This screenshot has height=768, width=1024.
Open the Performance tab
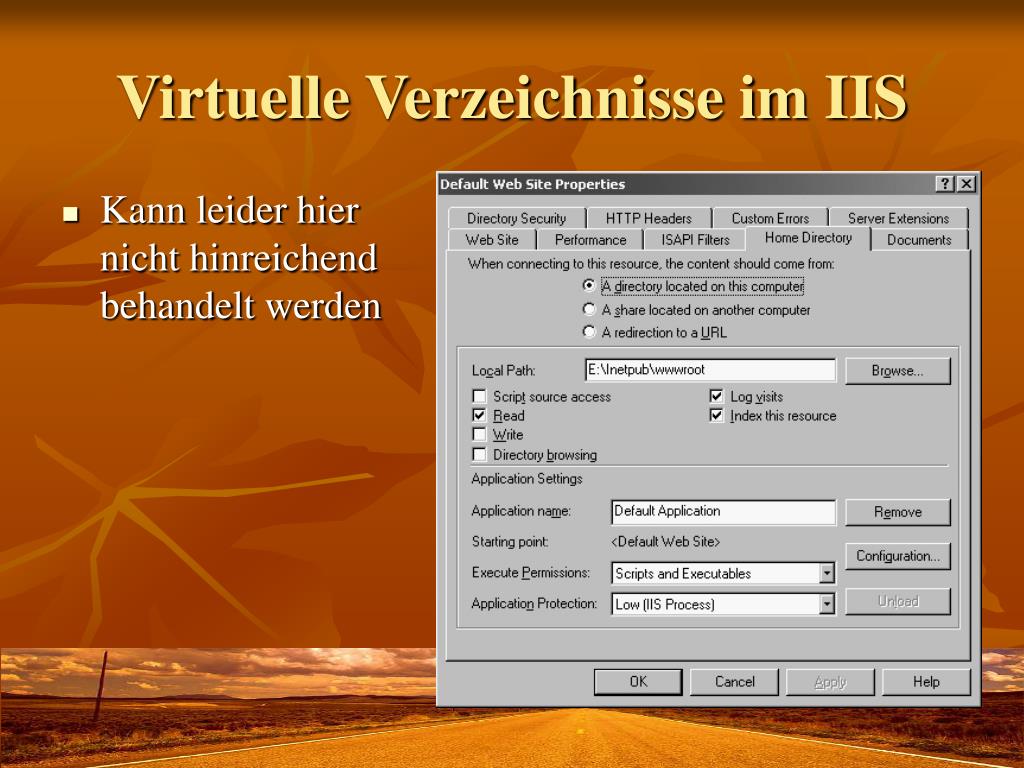point(590,240)
